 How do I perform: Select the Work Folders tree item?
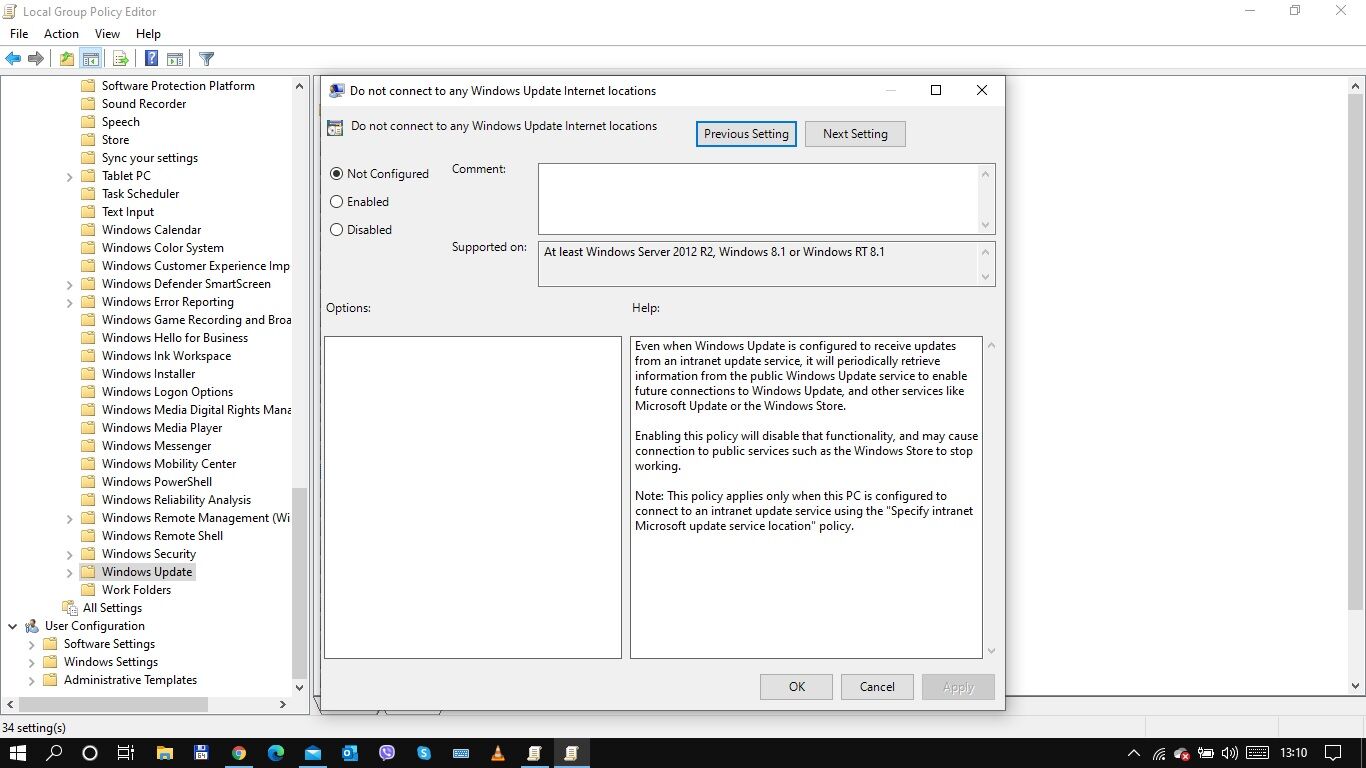tap(136, 590)
